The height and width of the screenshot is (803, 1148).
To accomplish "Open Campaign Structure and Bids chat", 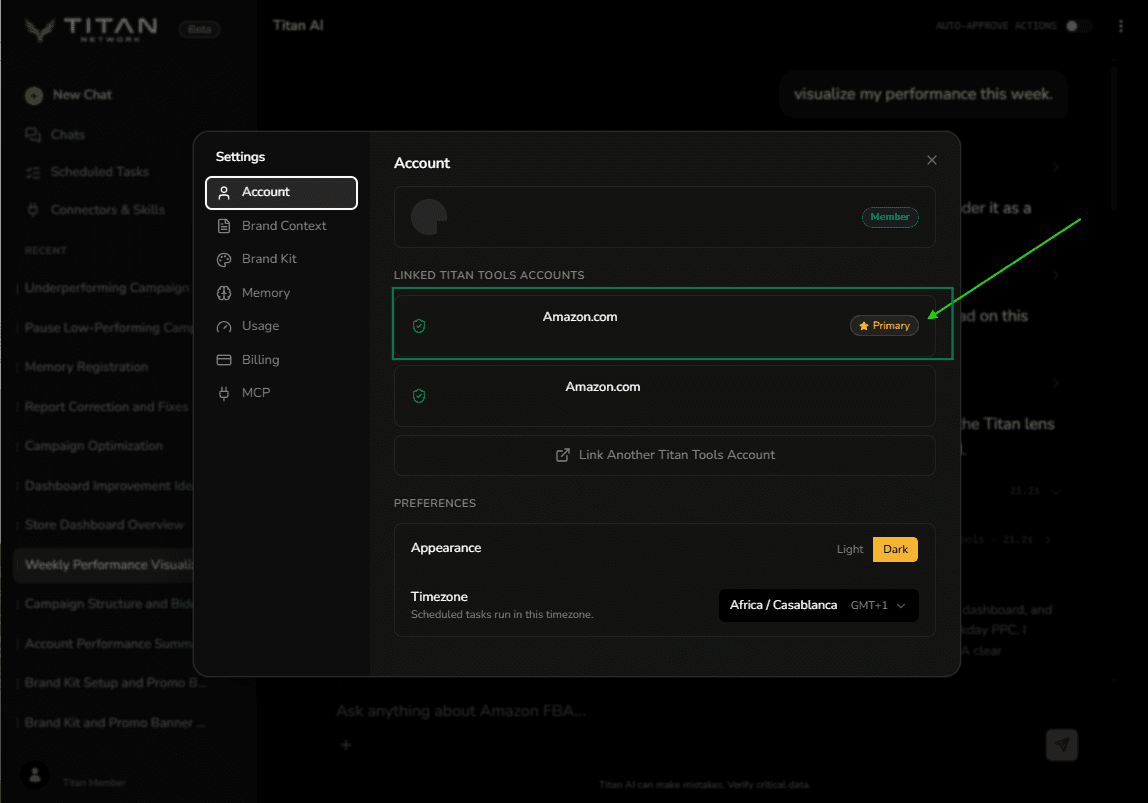I will coord(106,605).
